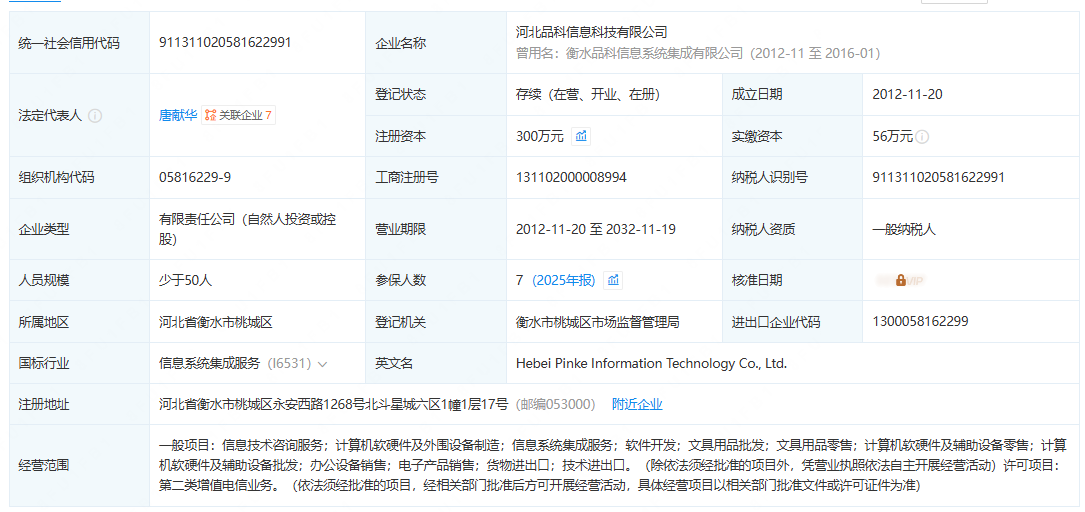The width and height of the screenshot is (1085, 512).
Task: Open the insured persons chart icon
Action: click(613, 280)
